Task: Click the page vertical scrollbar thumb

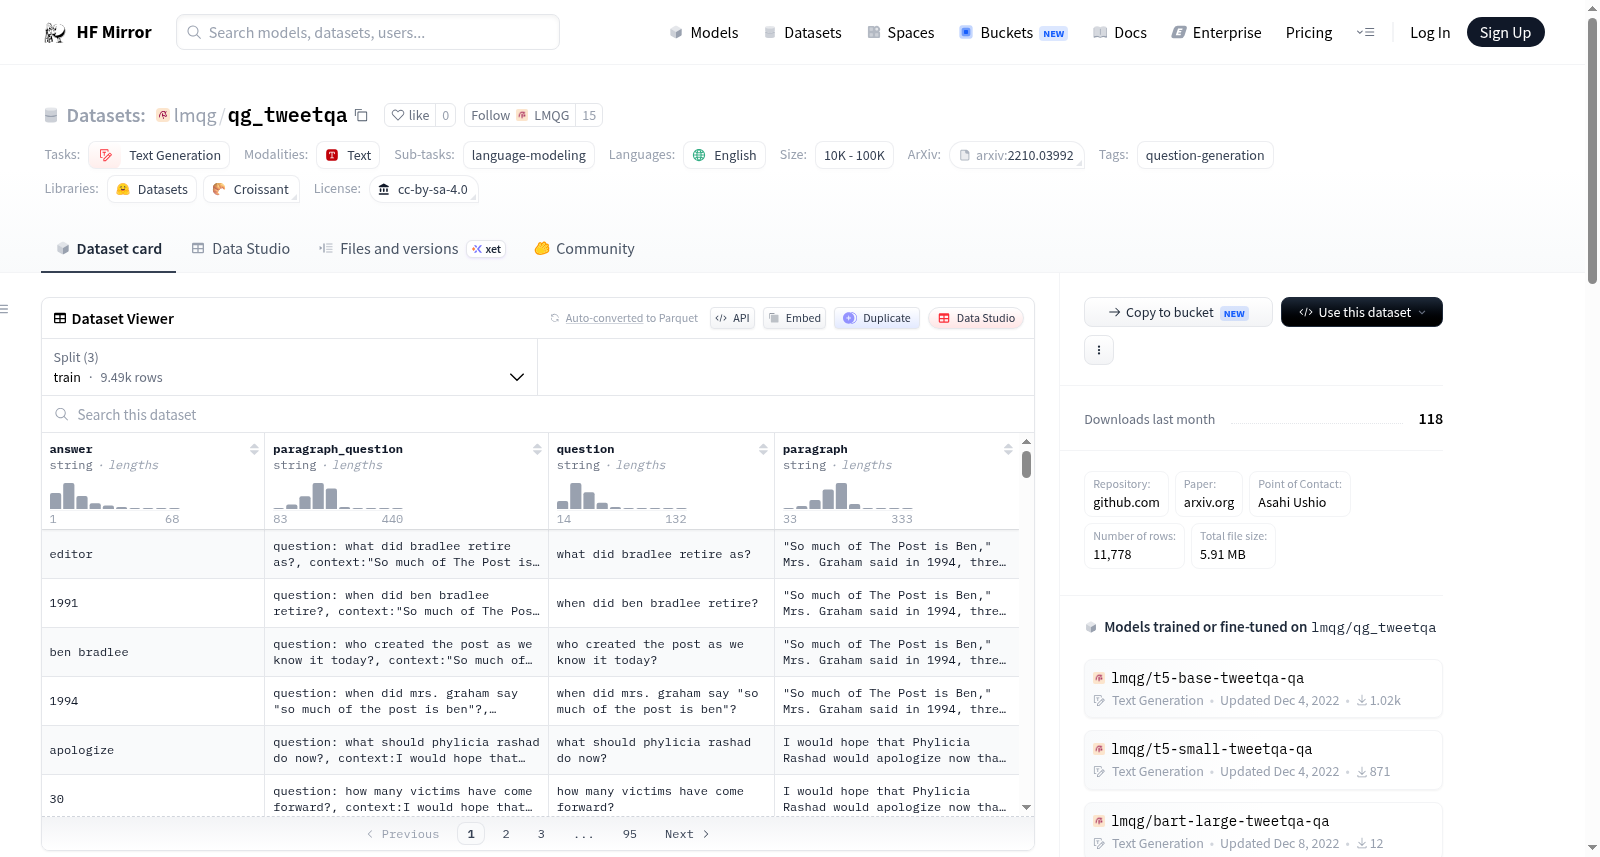Action: tap(1592, 150)
